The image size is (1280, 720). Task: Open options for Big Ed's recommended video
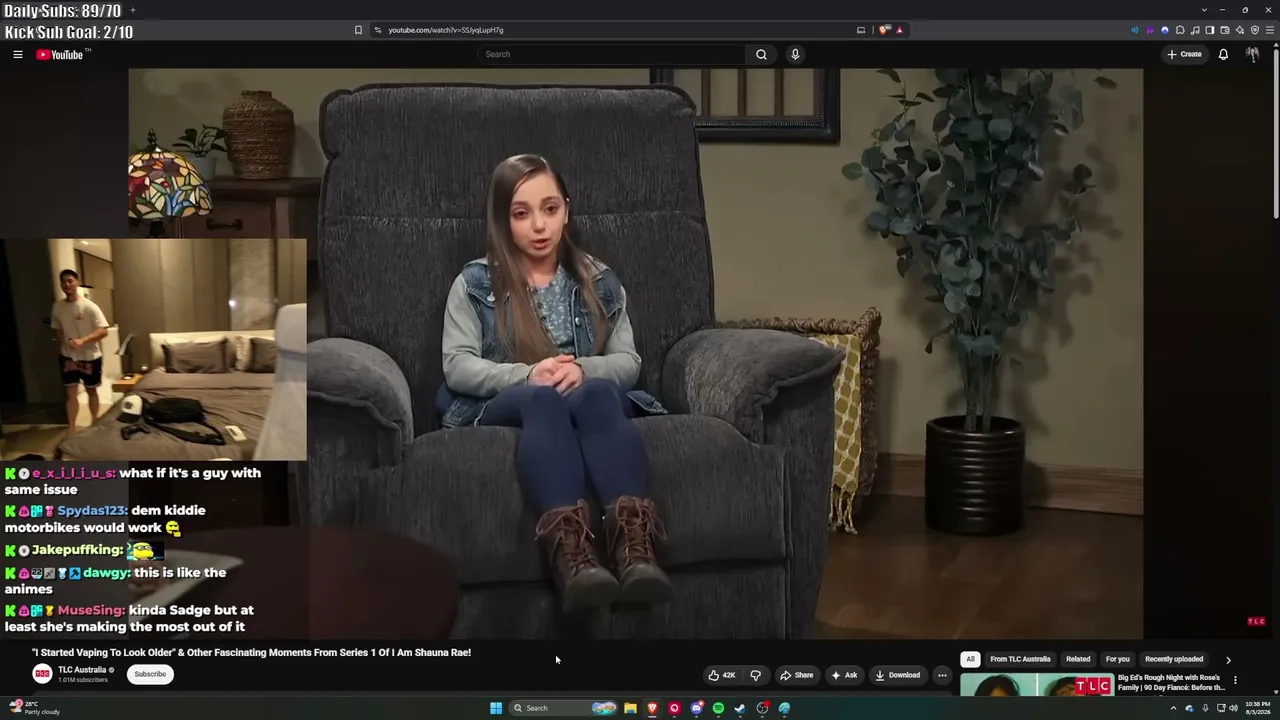click(1235, 680)
